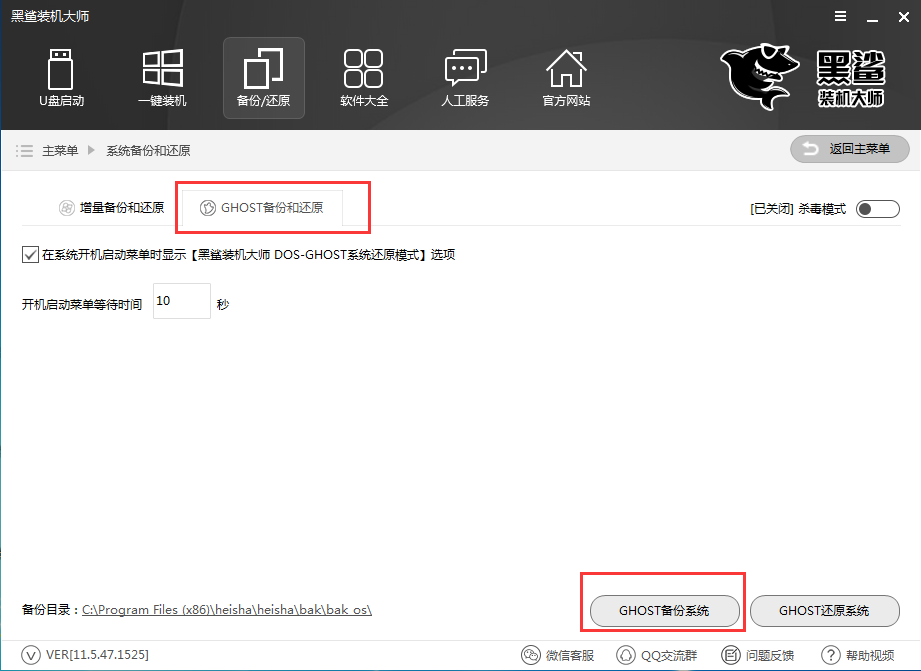The height and width of the screenshot is (671, 921).
Task: Click the 备份目录 label
Action: pyautogui.click(x=50, y=610)
